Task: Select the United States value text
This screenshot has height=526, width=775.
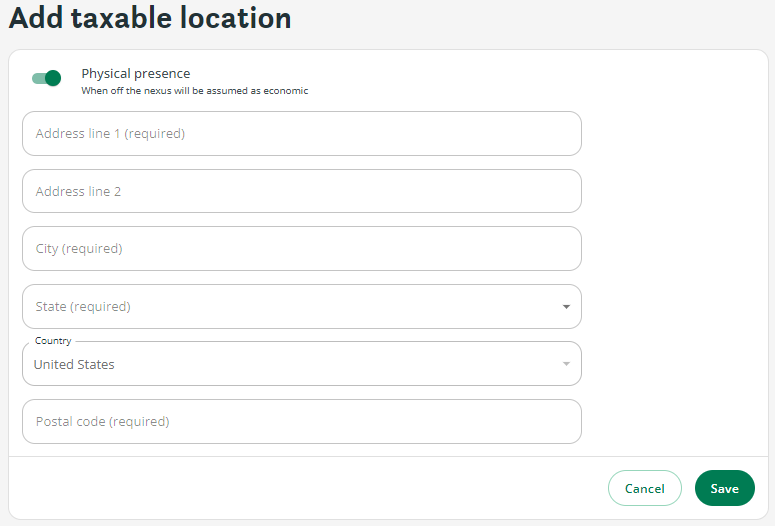Action: pyautogui.click(x=74, y=365)
